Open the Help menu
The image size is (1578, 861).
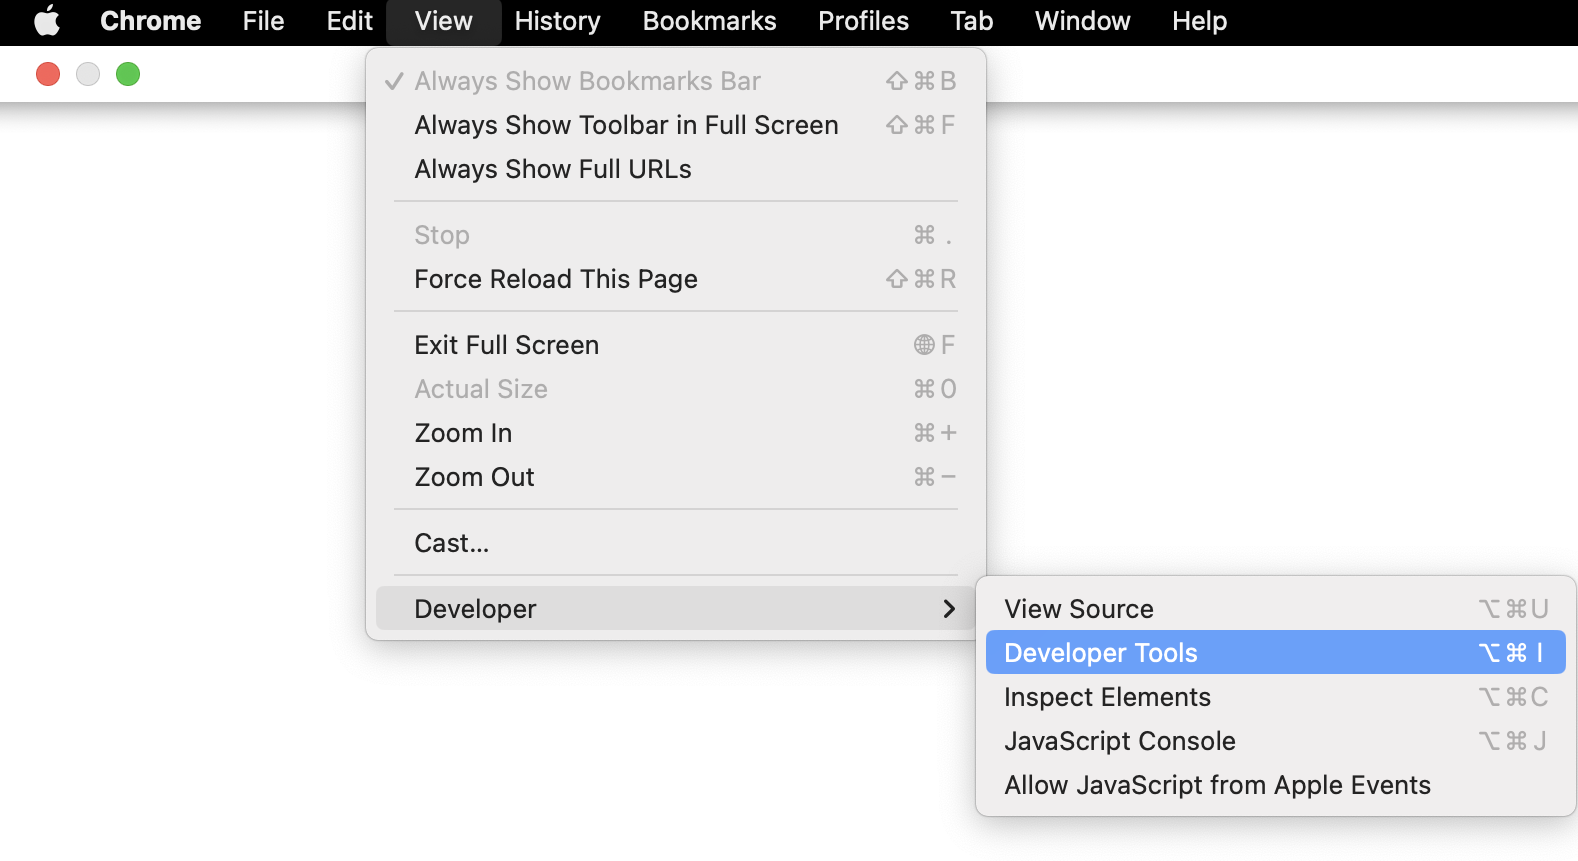pos(1199,21)
